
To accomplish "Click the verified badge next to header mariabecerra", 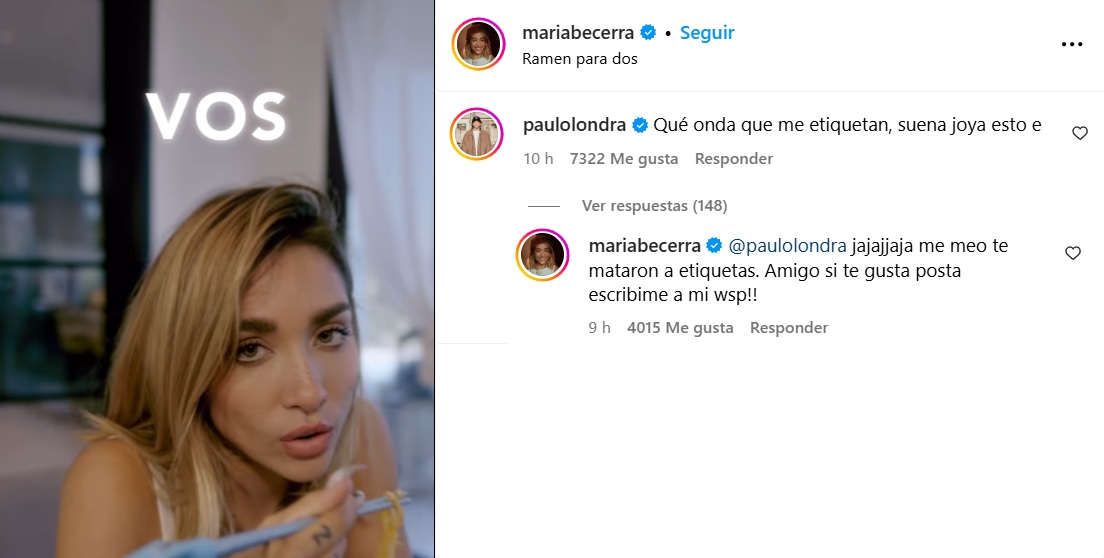I will click(x=648, y=33).
